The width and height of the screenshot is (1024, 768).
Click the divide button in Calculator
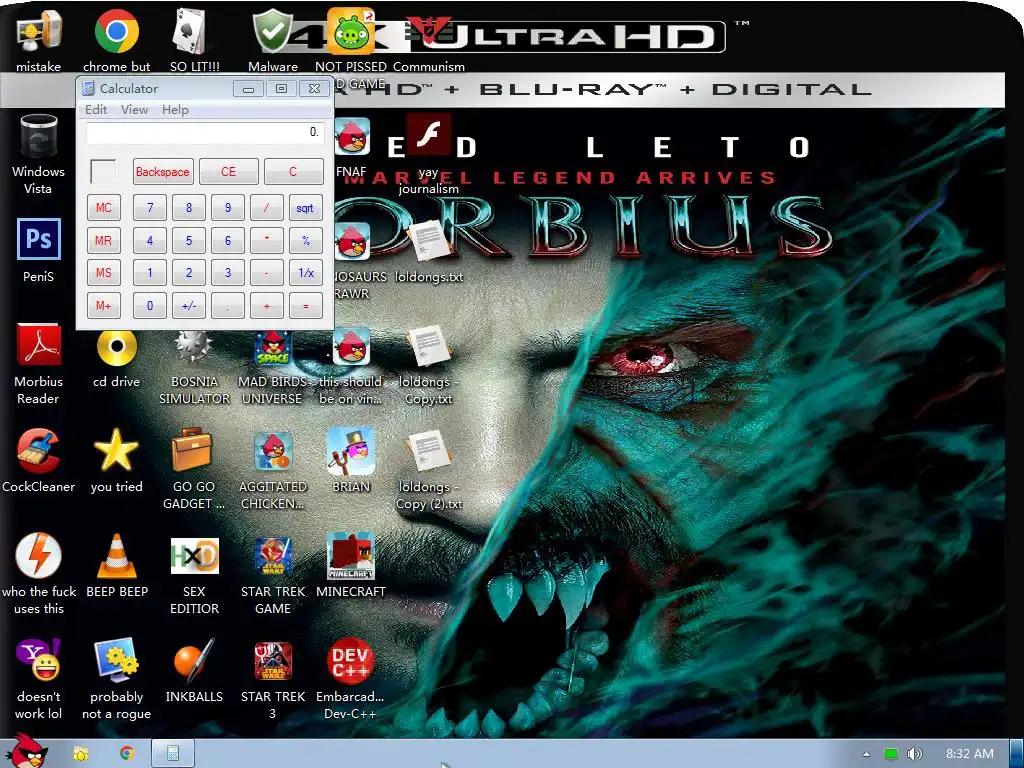point(266,208)
